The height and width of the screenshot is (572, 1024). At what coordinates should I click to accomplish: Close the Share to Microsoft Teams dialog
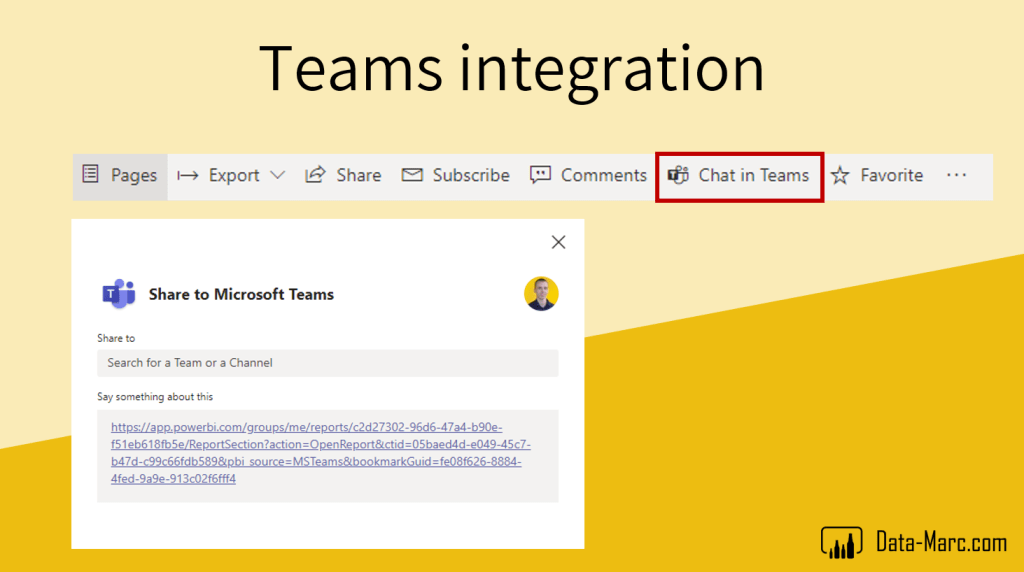[x=559, y=242]
